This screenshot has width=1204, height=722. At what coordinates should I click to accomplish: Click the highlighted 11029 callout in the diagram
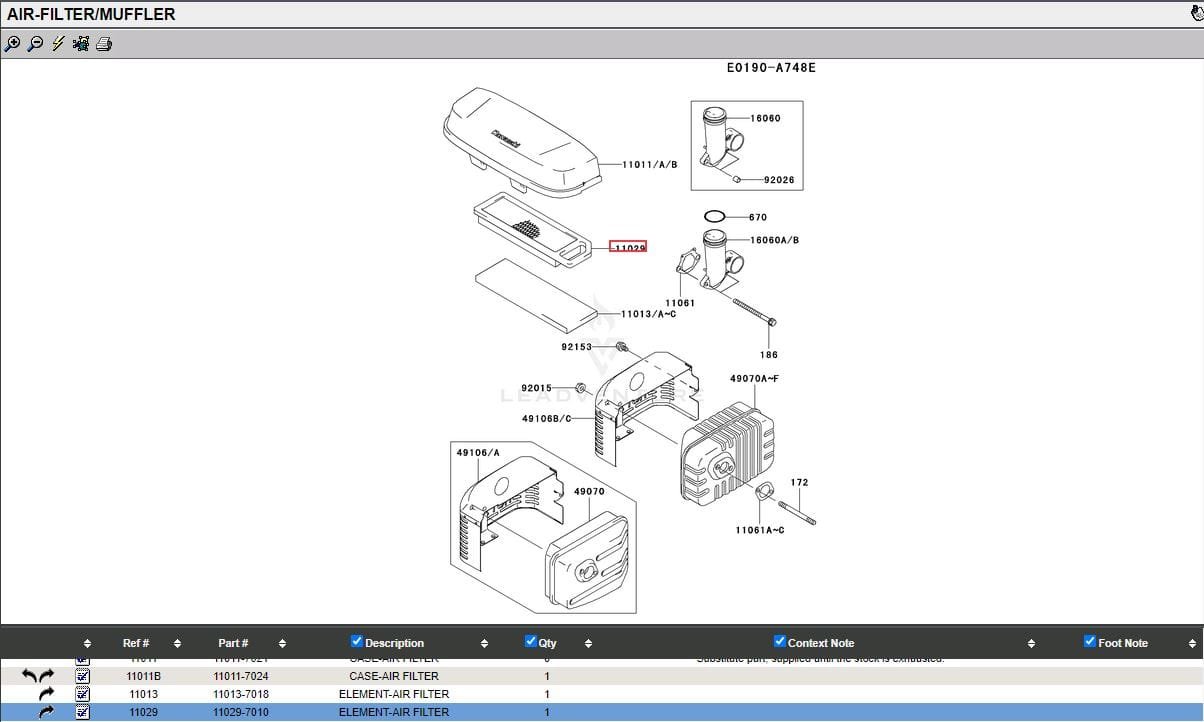click(x=628, y=247)
